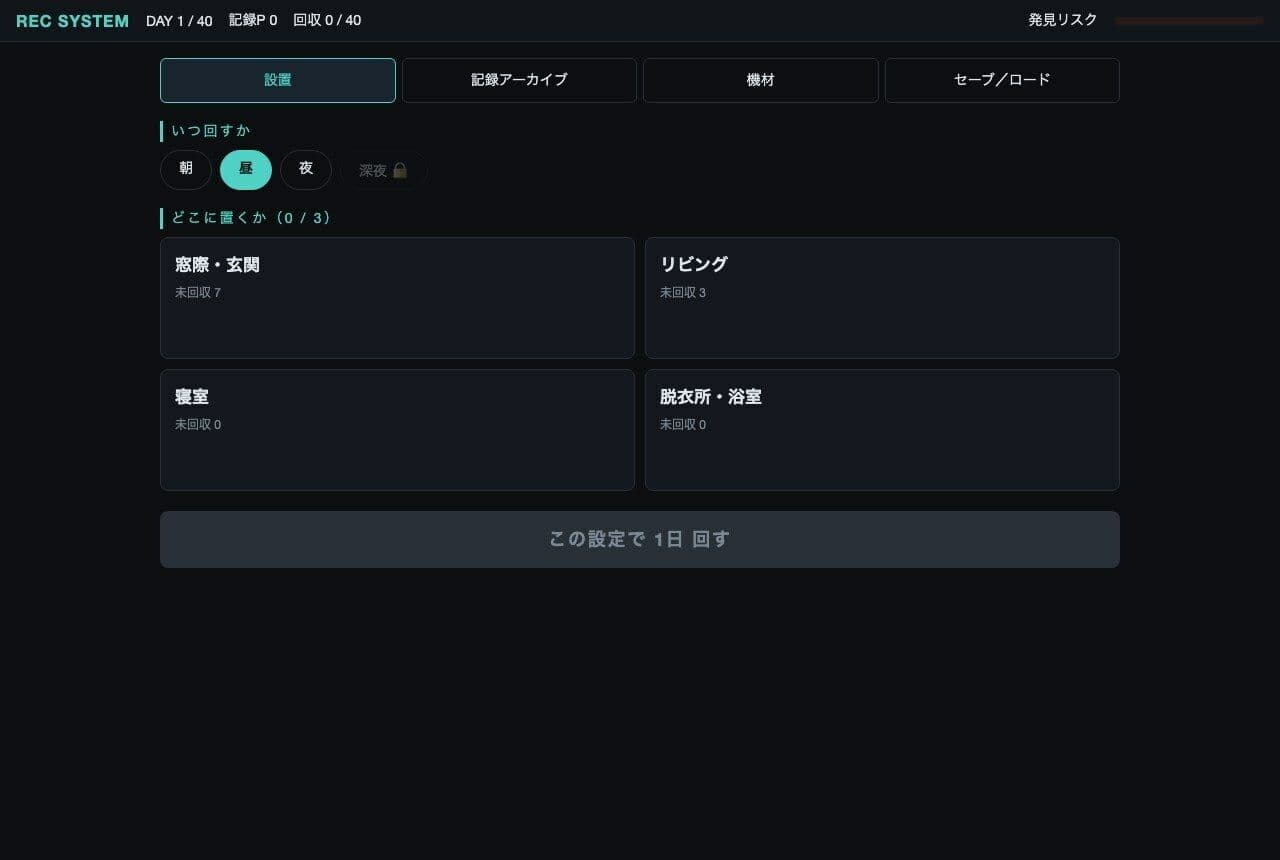The image size is (1280, 860).
Task: Switch to the 記録アーカイブ tab
Action: (519, 80)
